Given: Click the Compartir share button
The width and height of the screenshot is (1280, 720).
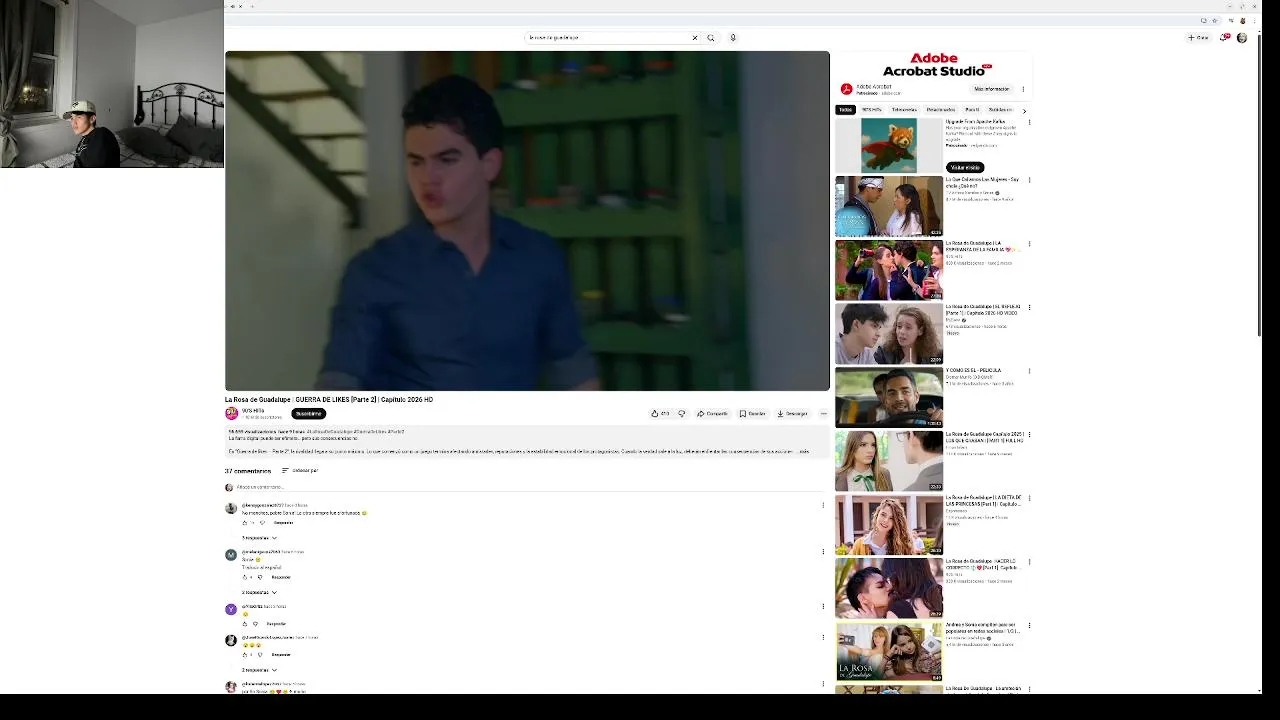Looking at the screenshot, I should (713, 413).
